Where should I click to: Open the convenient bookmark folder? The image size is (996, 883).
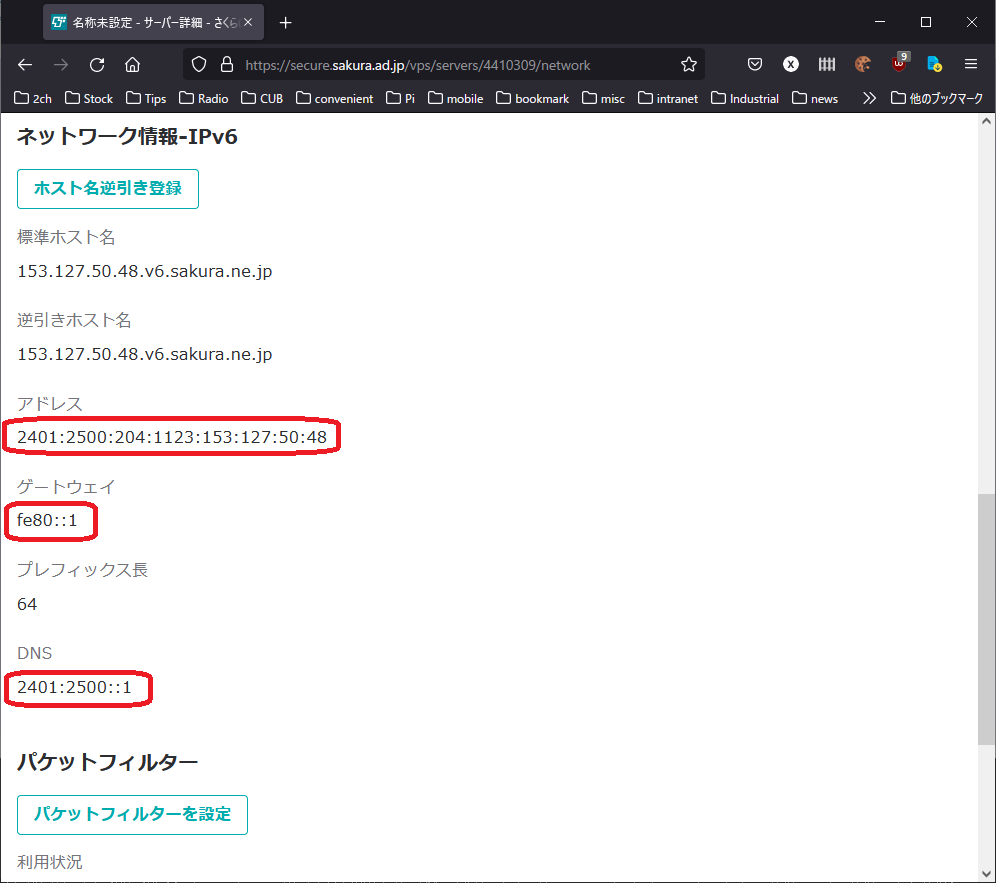coord(335,98)
